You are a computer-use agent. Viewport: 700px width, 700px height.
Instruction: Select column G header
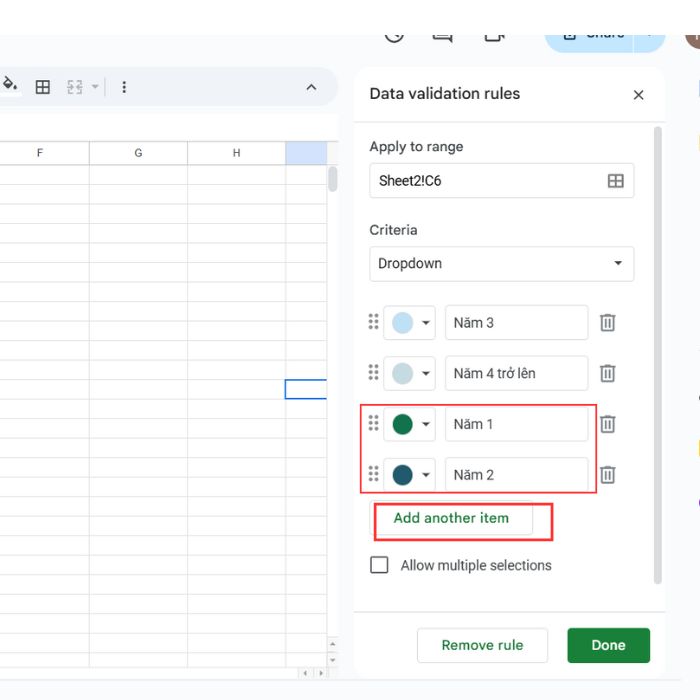tap(138, 153)
